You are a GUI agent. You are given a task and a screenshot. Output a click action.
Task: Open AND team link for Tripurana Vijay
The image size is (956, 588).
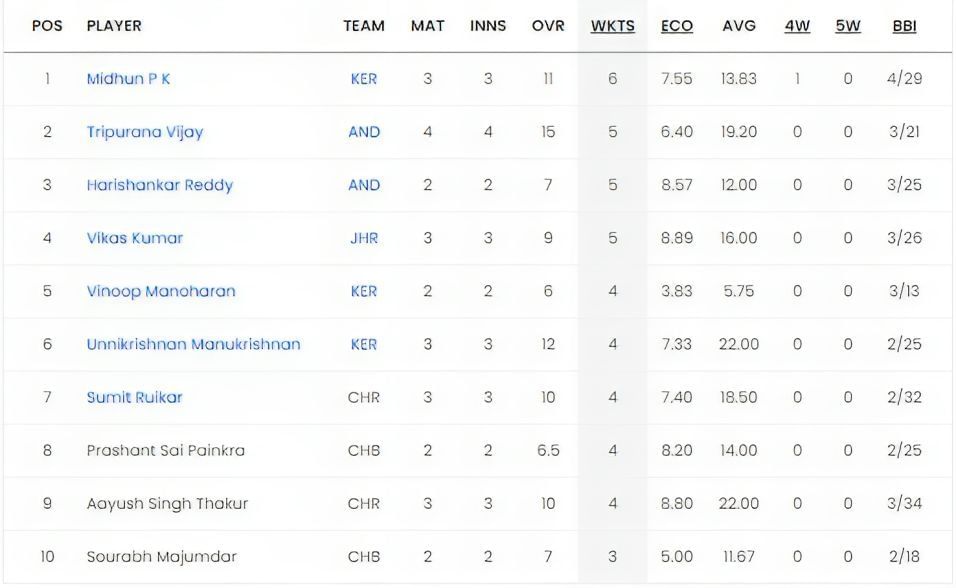[x=364, y=132]
